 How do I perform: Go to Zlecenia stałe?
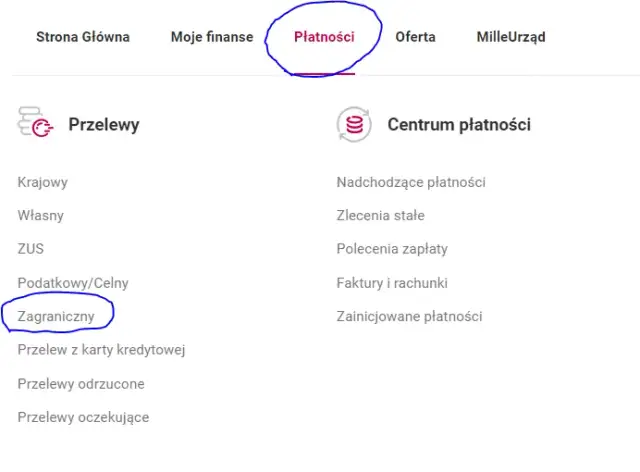click(380, 215)
